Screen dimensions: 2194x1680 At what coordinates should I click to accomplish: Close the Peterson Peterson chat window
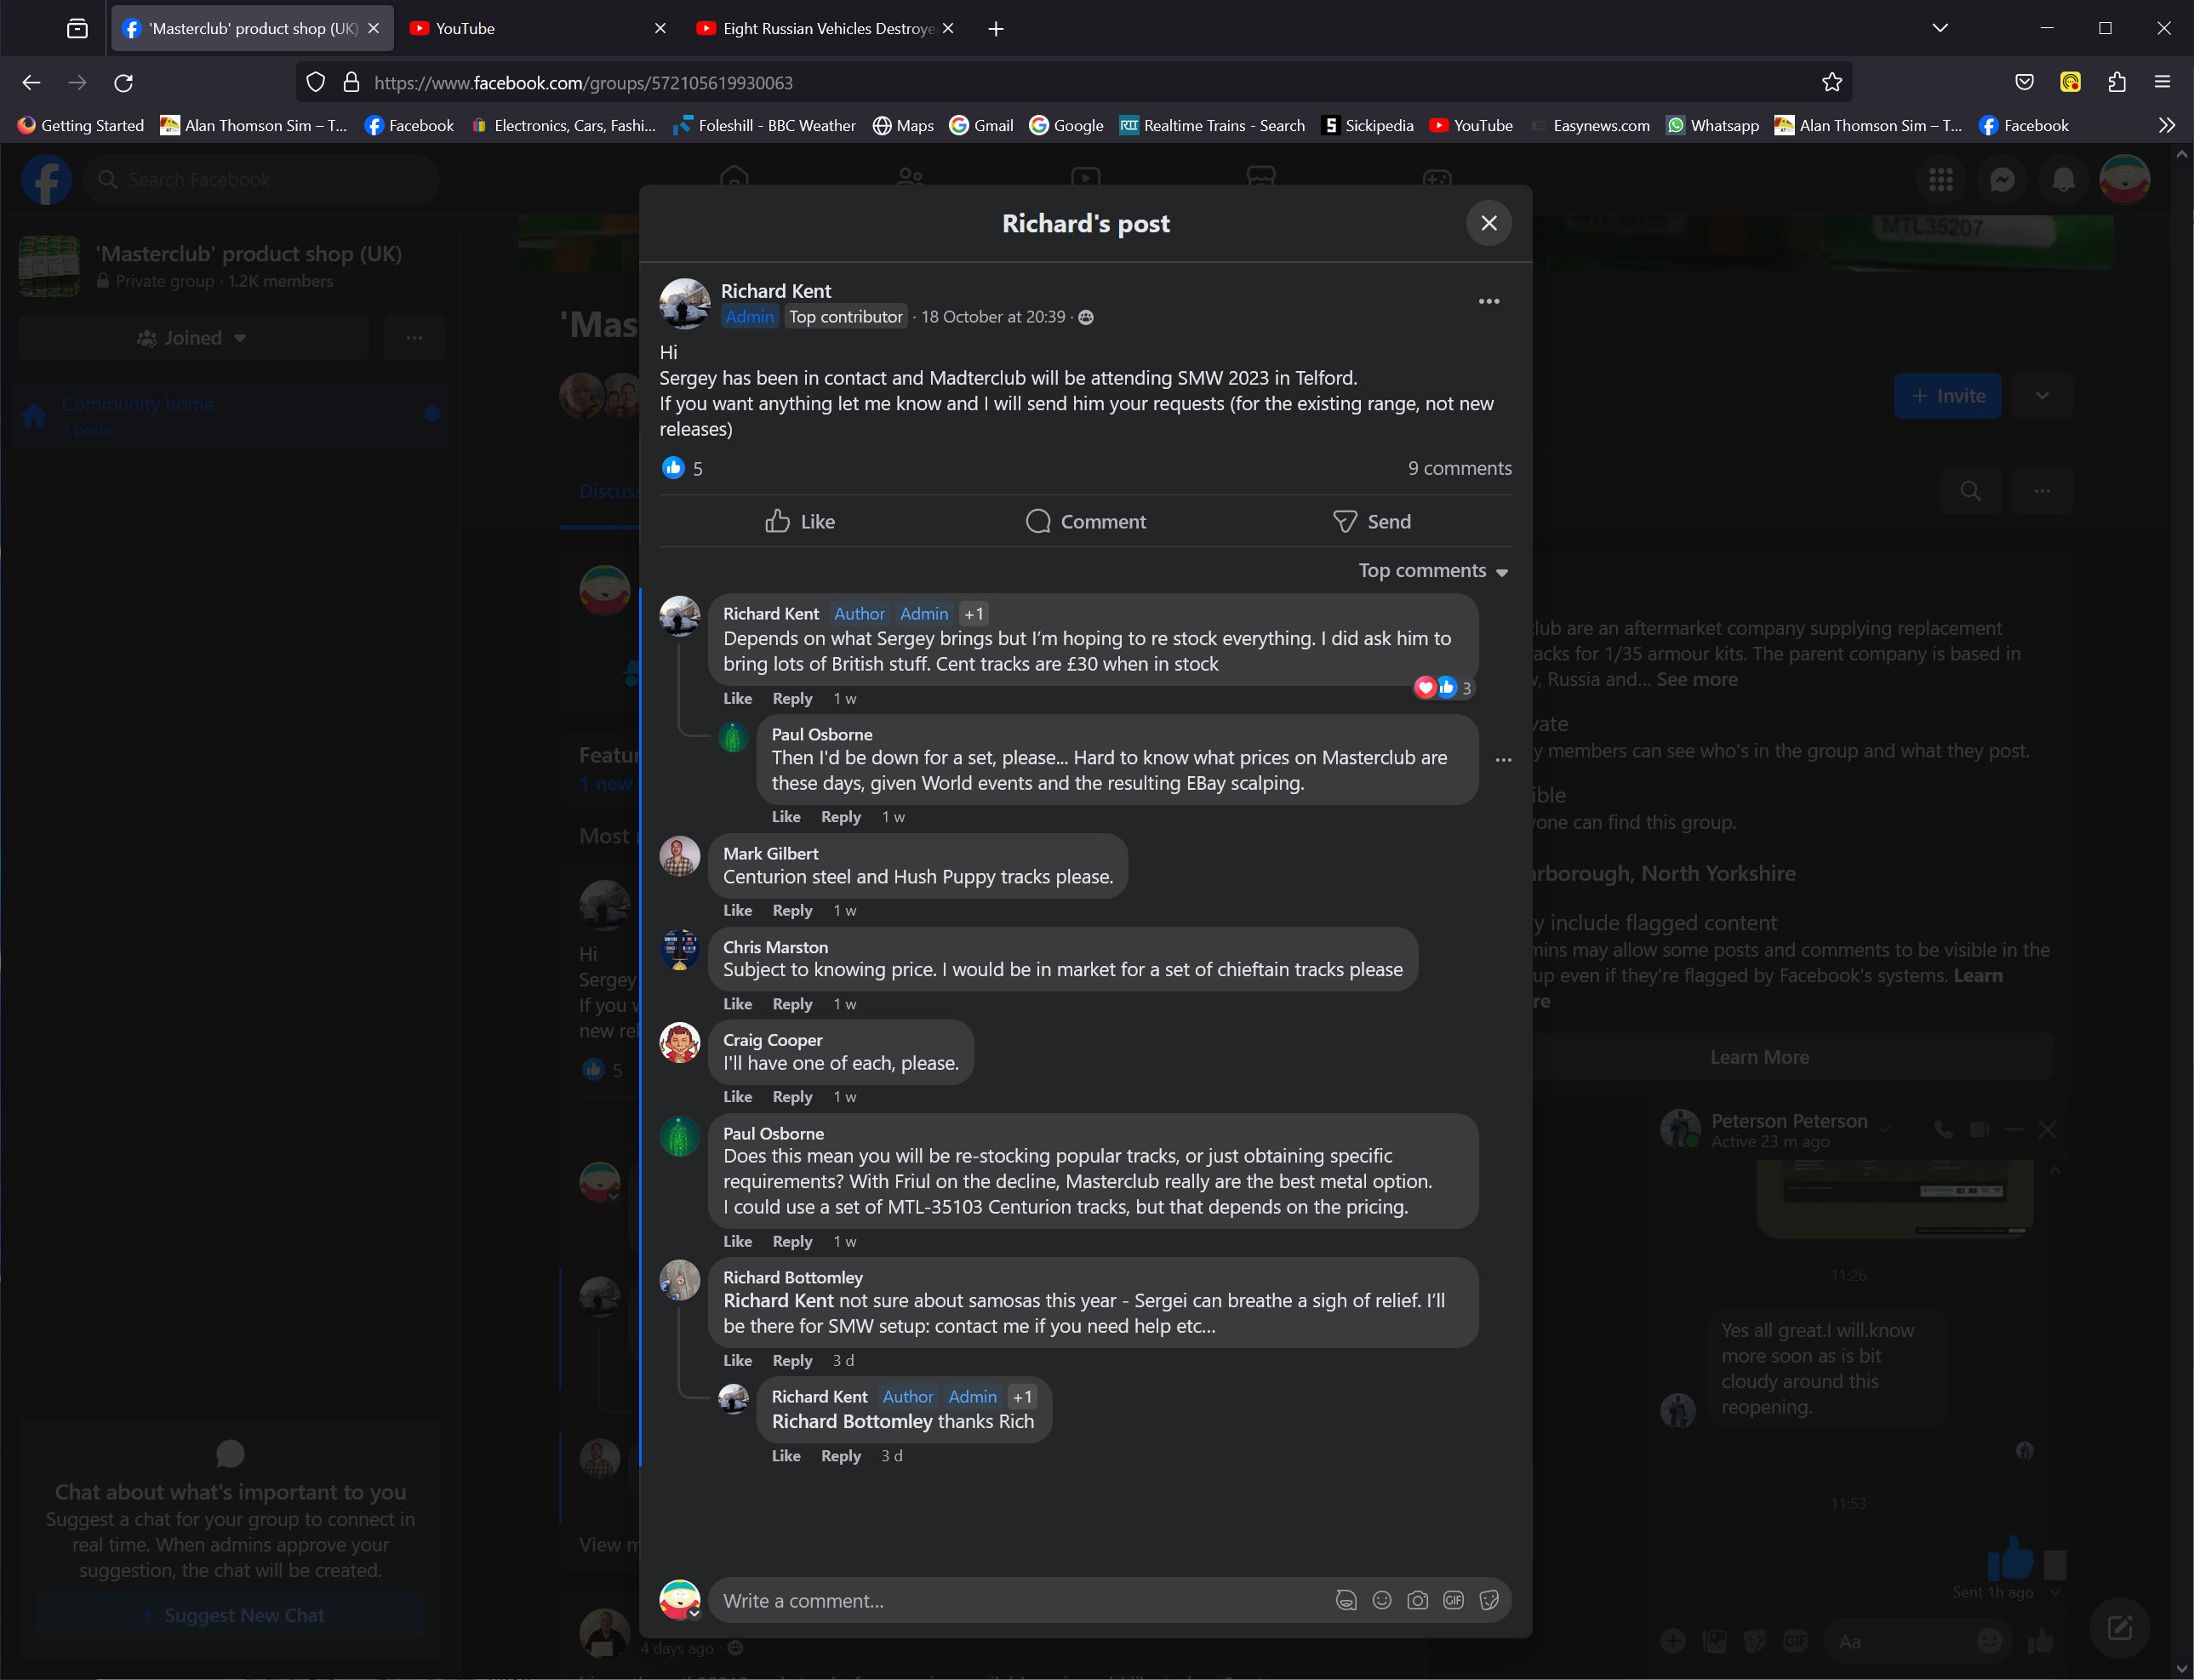2047,1129
